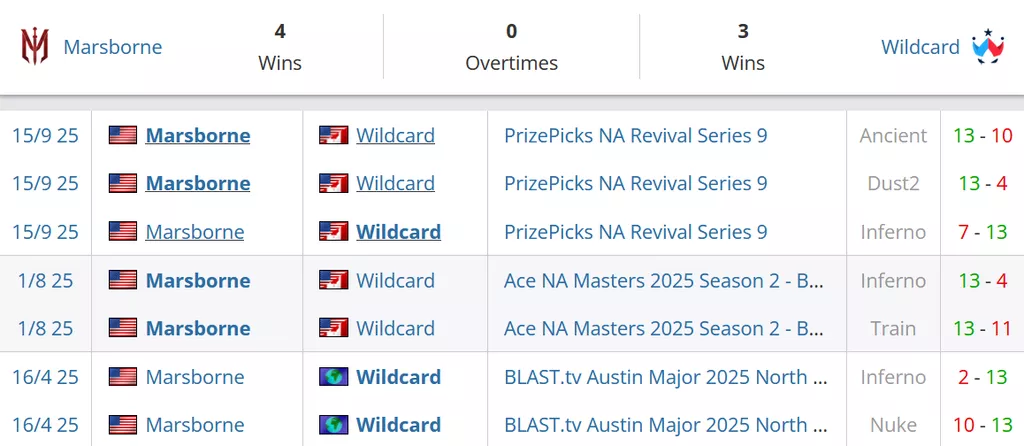This screenshot has width=1024, height=446.
Task: Click the Dust2 map label
Action: (x=893, y=183)
